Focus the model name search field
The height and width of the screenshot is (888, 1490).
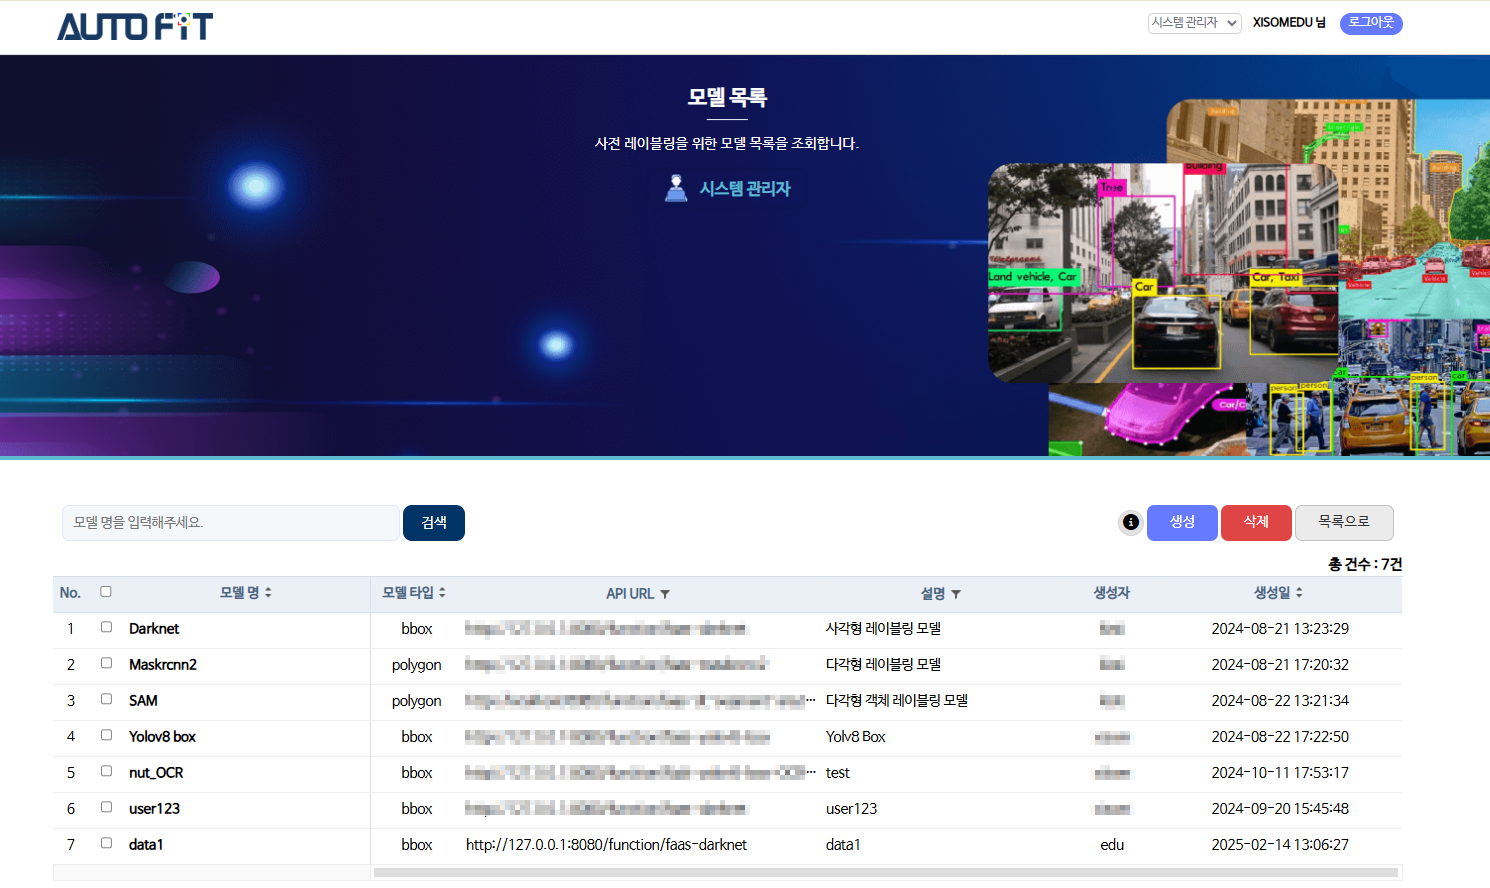[x=231, y=523]
